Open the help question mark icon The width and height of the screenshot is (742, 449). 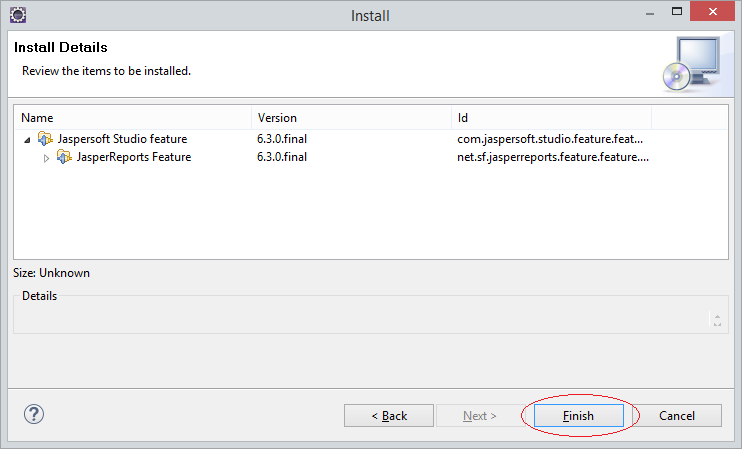pos(34,414)
